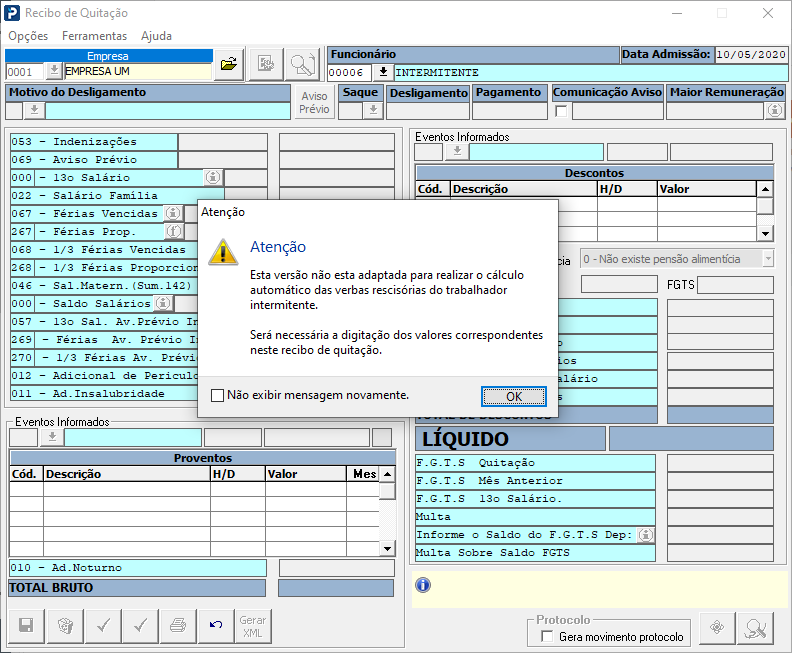The height and width of the screenshot is (653, 792).
Task: Click info icon on 13o Salário row
Action: click(x=213, y=177)
